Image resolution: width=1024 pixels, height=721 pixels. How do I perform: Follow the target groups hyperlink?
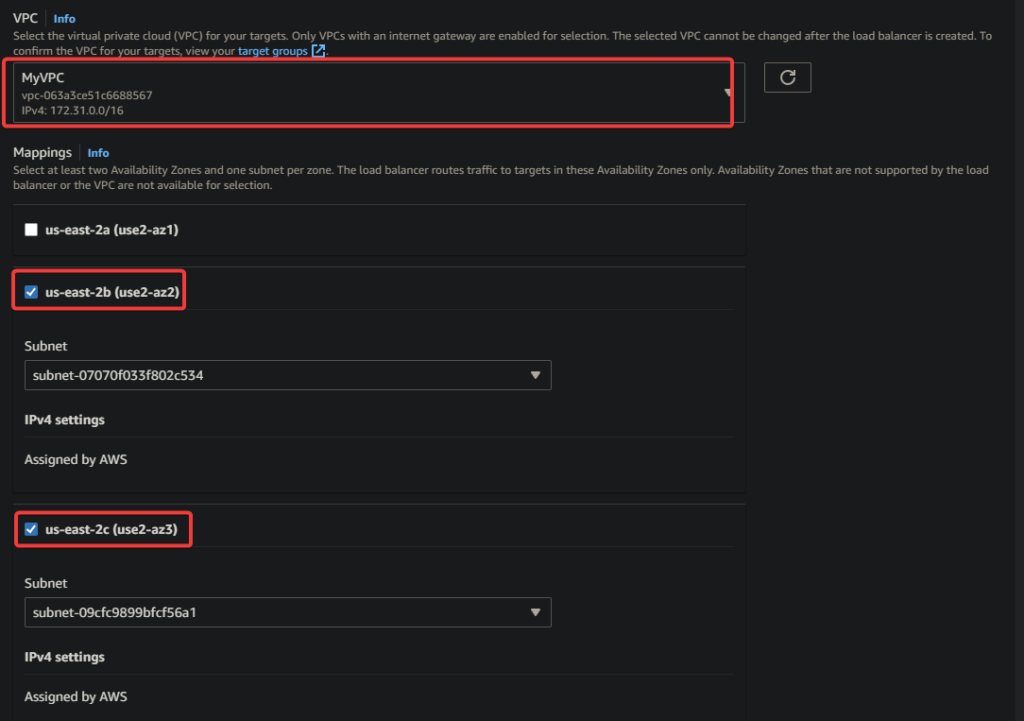coord(272,50)
